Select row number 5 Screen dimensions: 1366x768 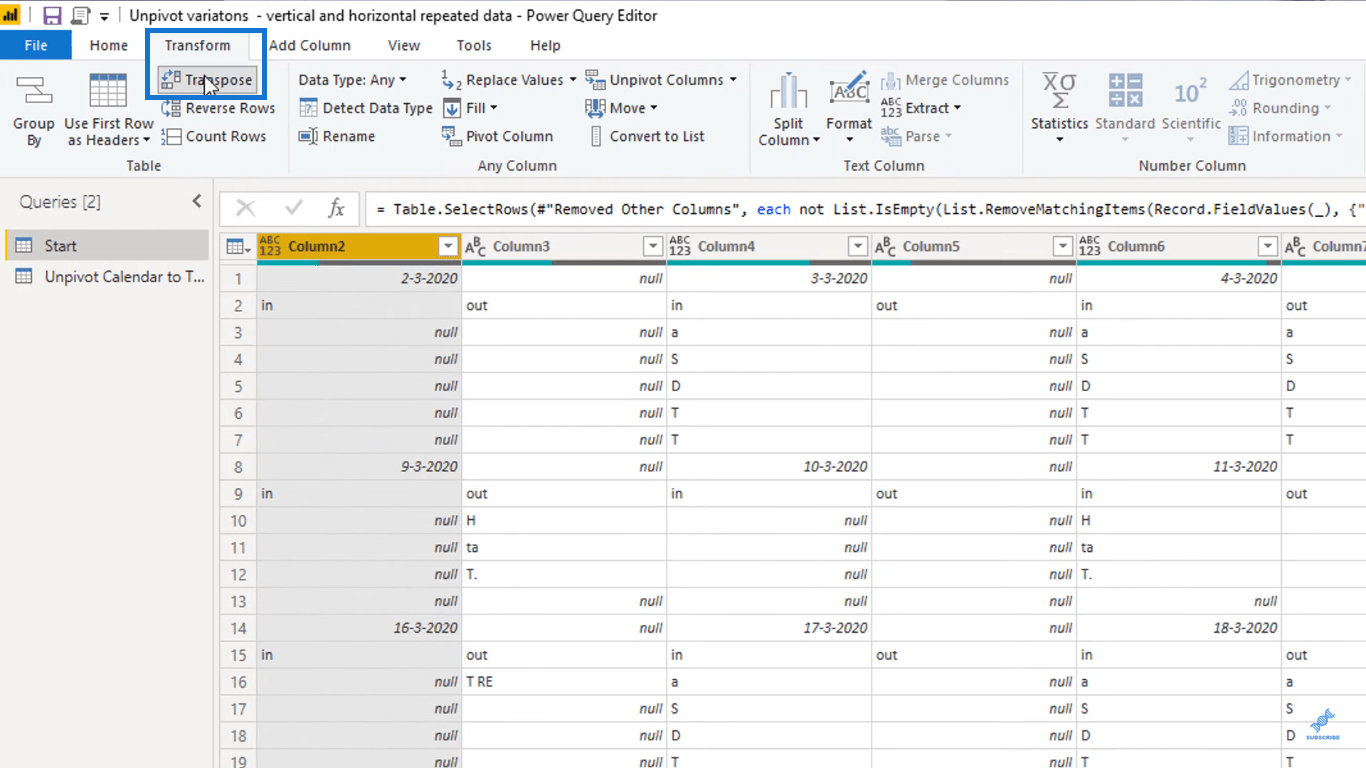coord(238,386)
